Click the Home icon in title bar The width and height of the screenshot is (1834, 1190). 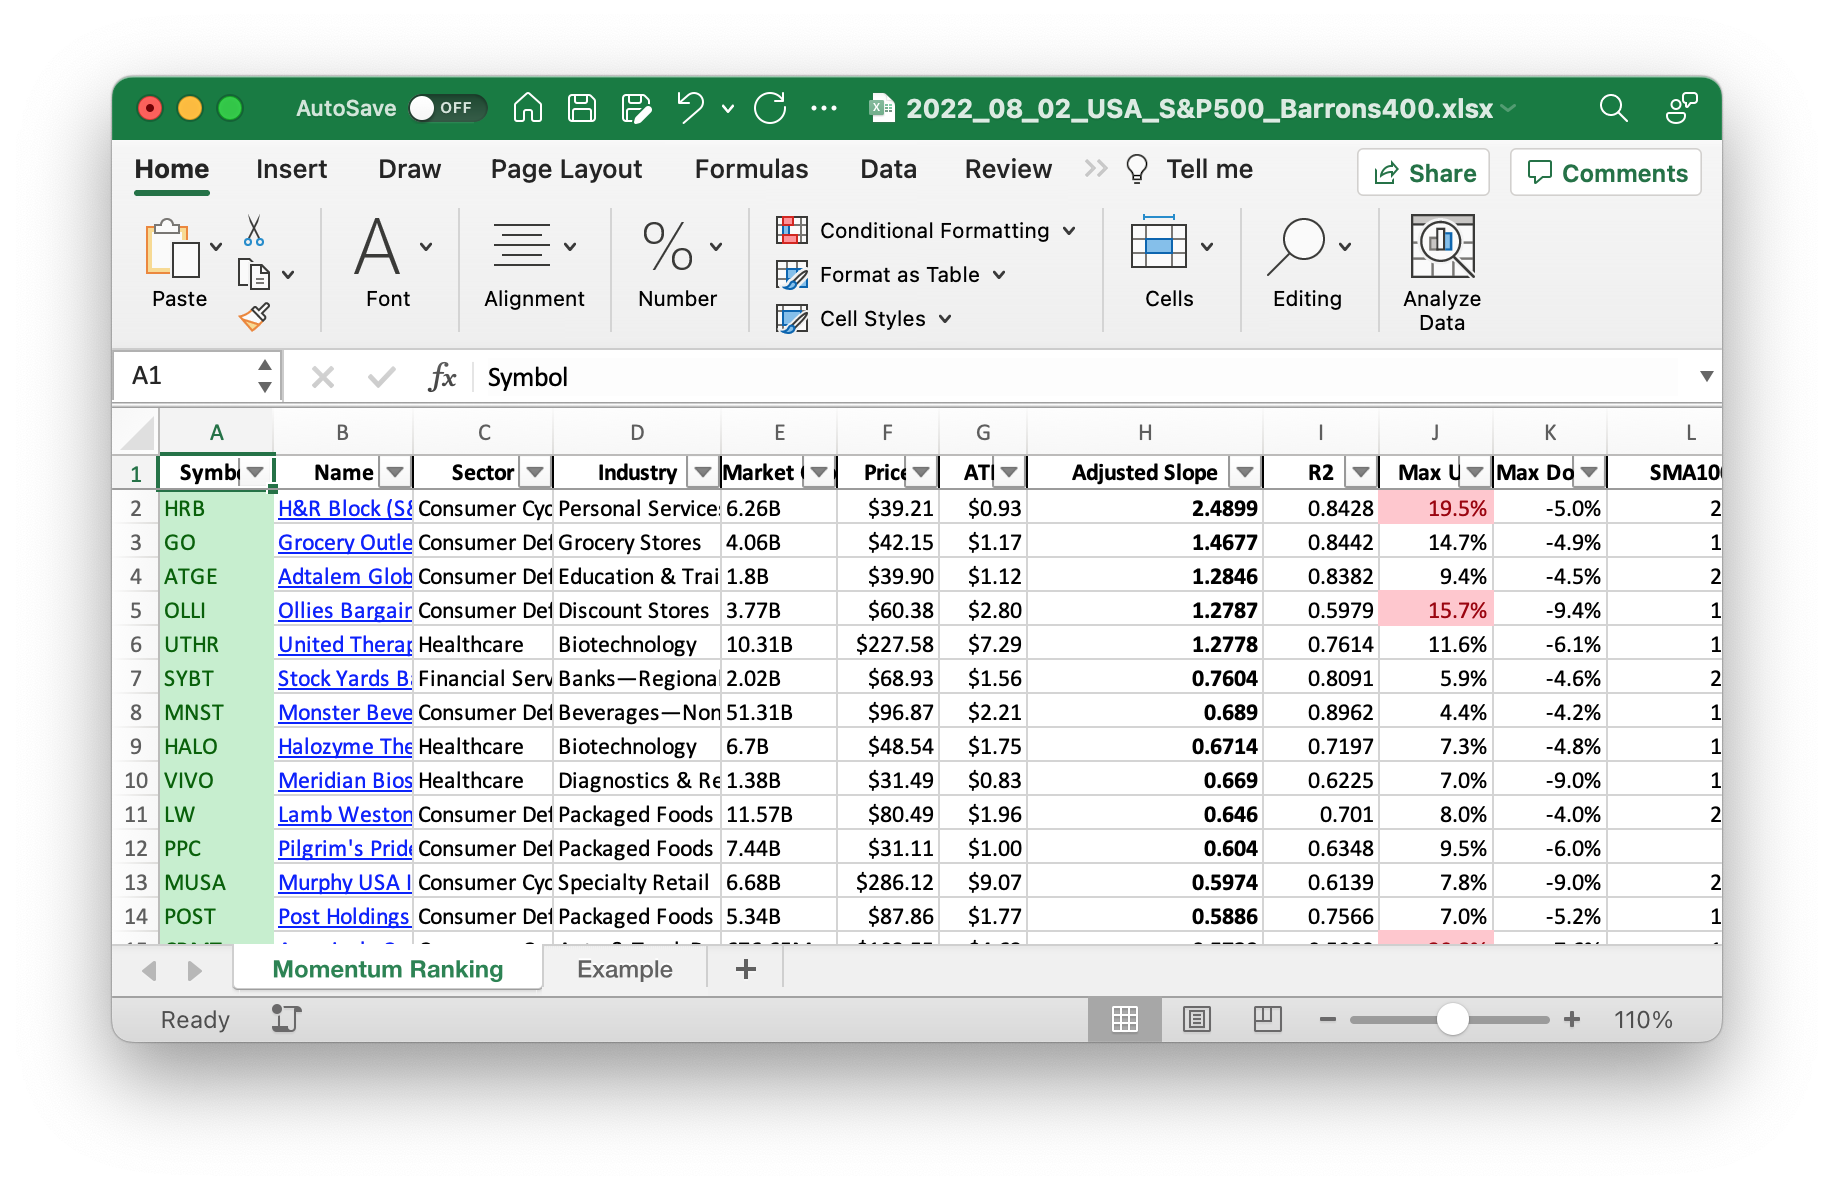527,108
